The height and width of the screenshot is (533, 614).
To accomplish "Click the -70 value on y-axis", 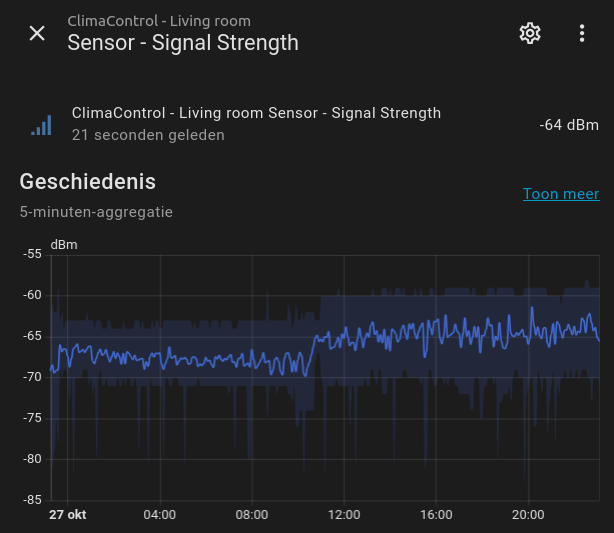I will click(33, 377).
